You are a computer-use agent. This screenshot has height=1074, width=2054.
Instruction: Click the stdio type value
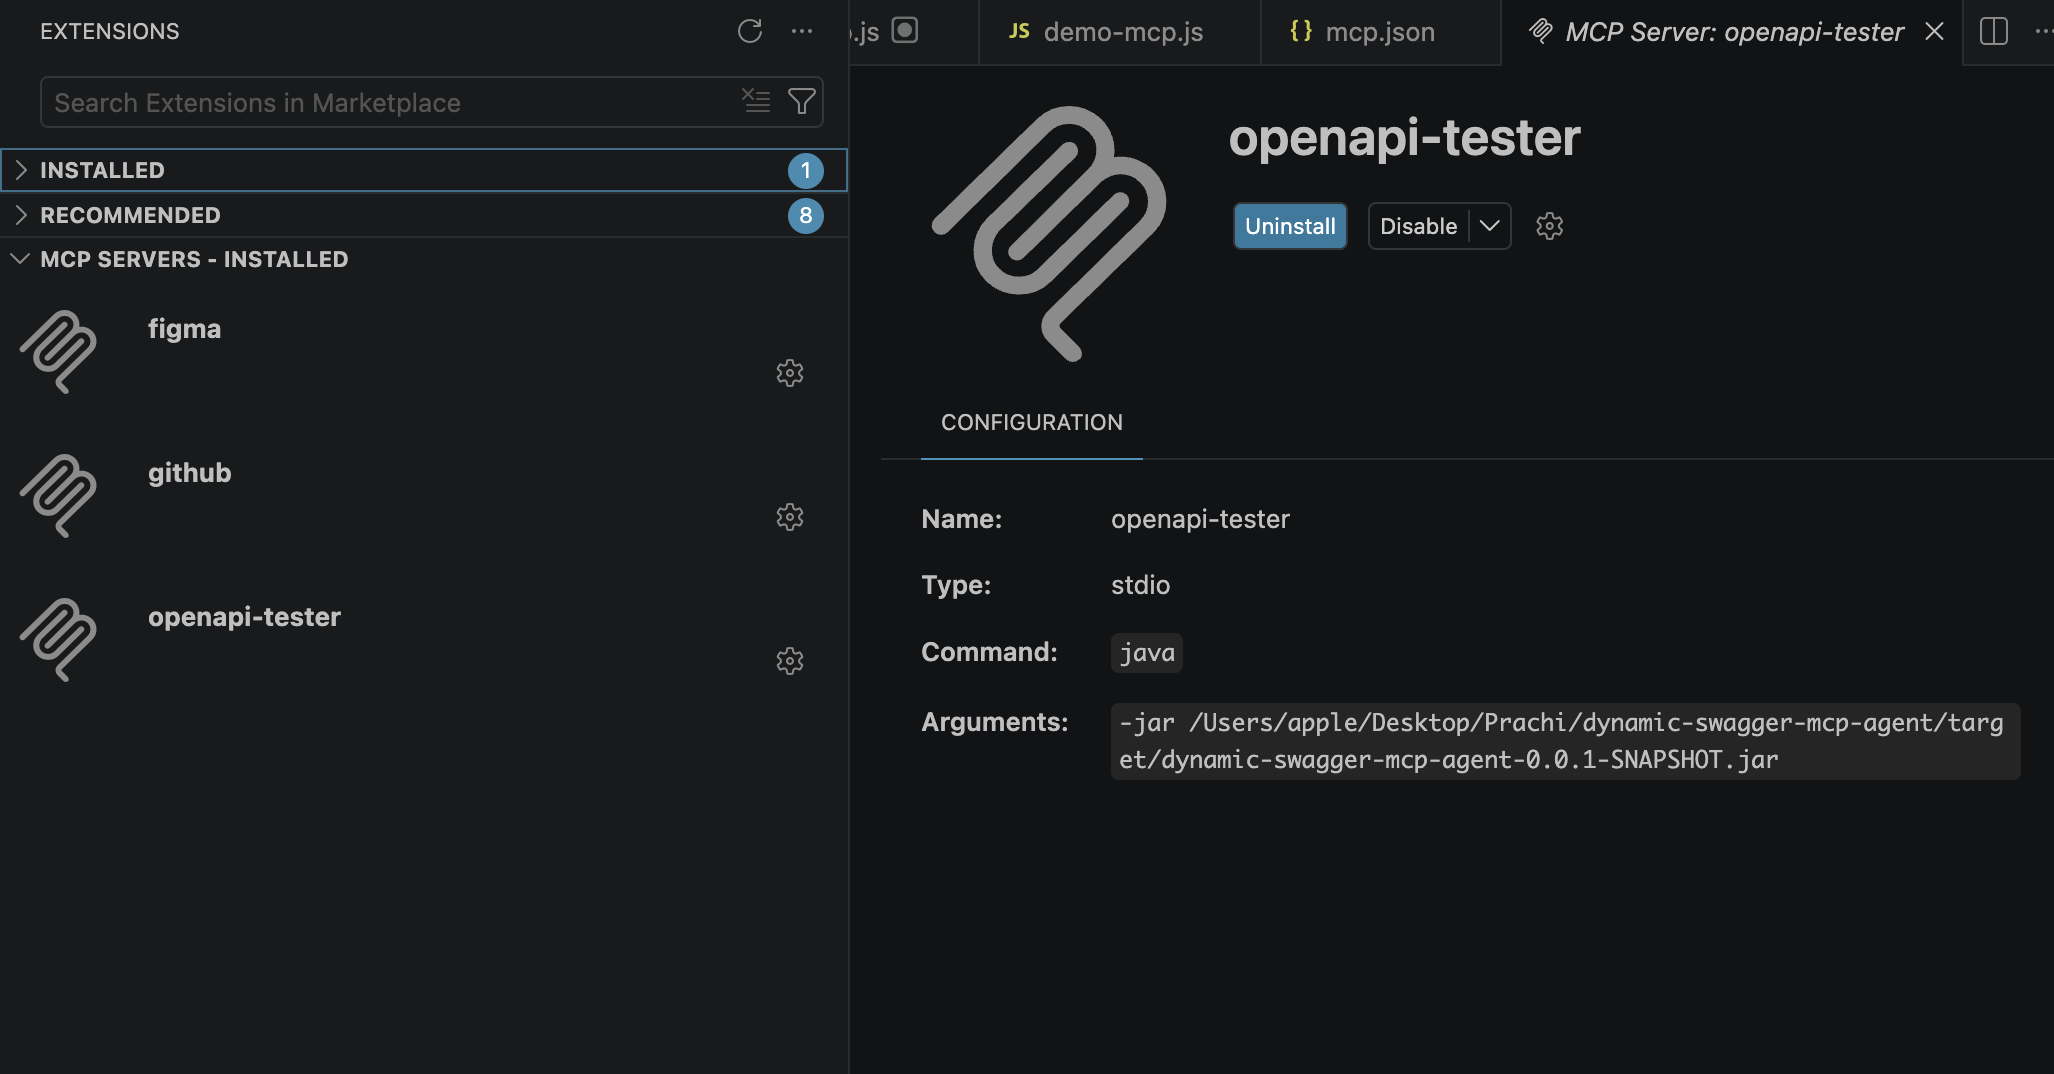(1140, 585)
